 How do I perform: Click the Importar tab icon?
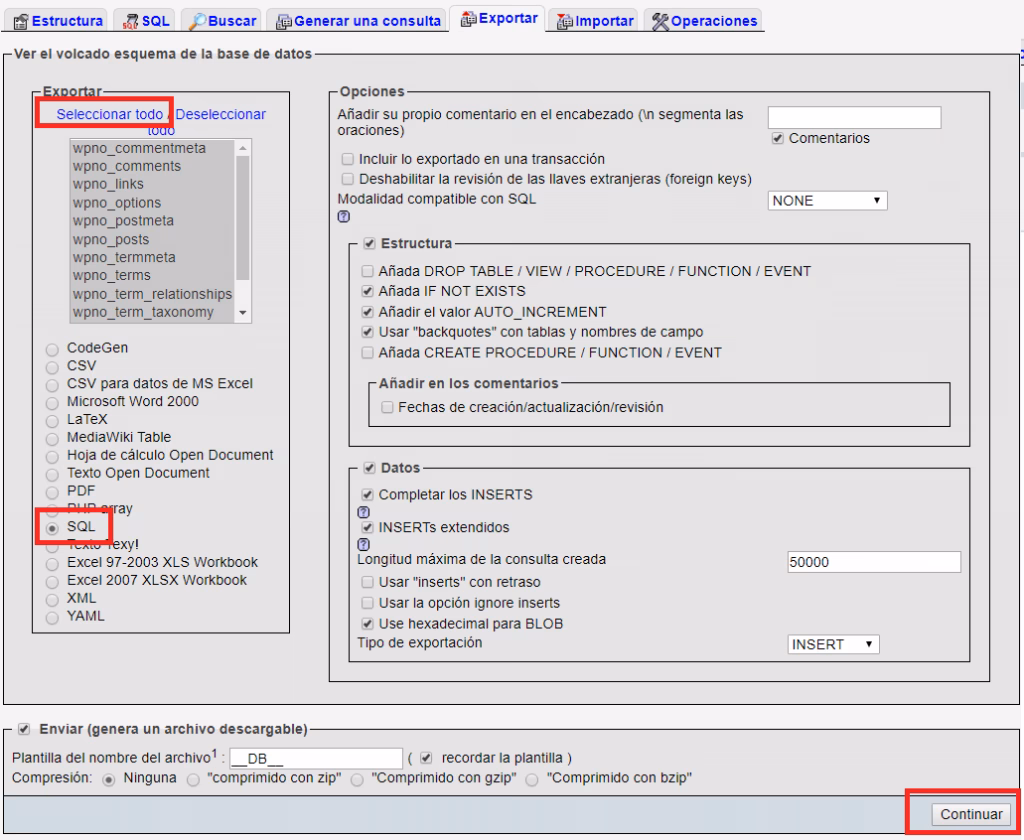564,22
